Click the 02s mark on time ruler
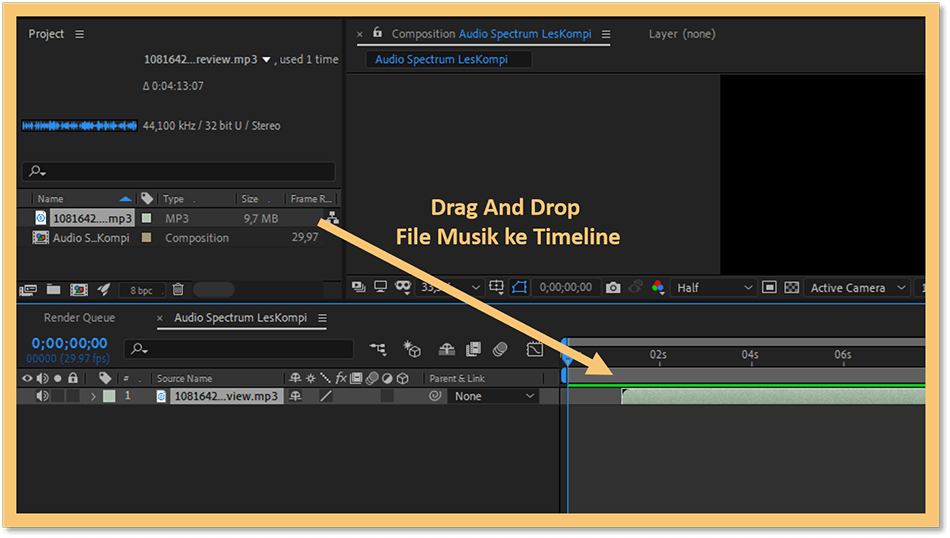 click(x=659, y=354)
